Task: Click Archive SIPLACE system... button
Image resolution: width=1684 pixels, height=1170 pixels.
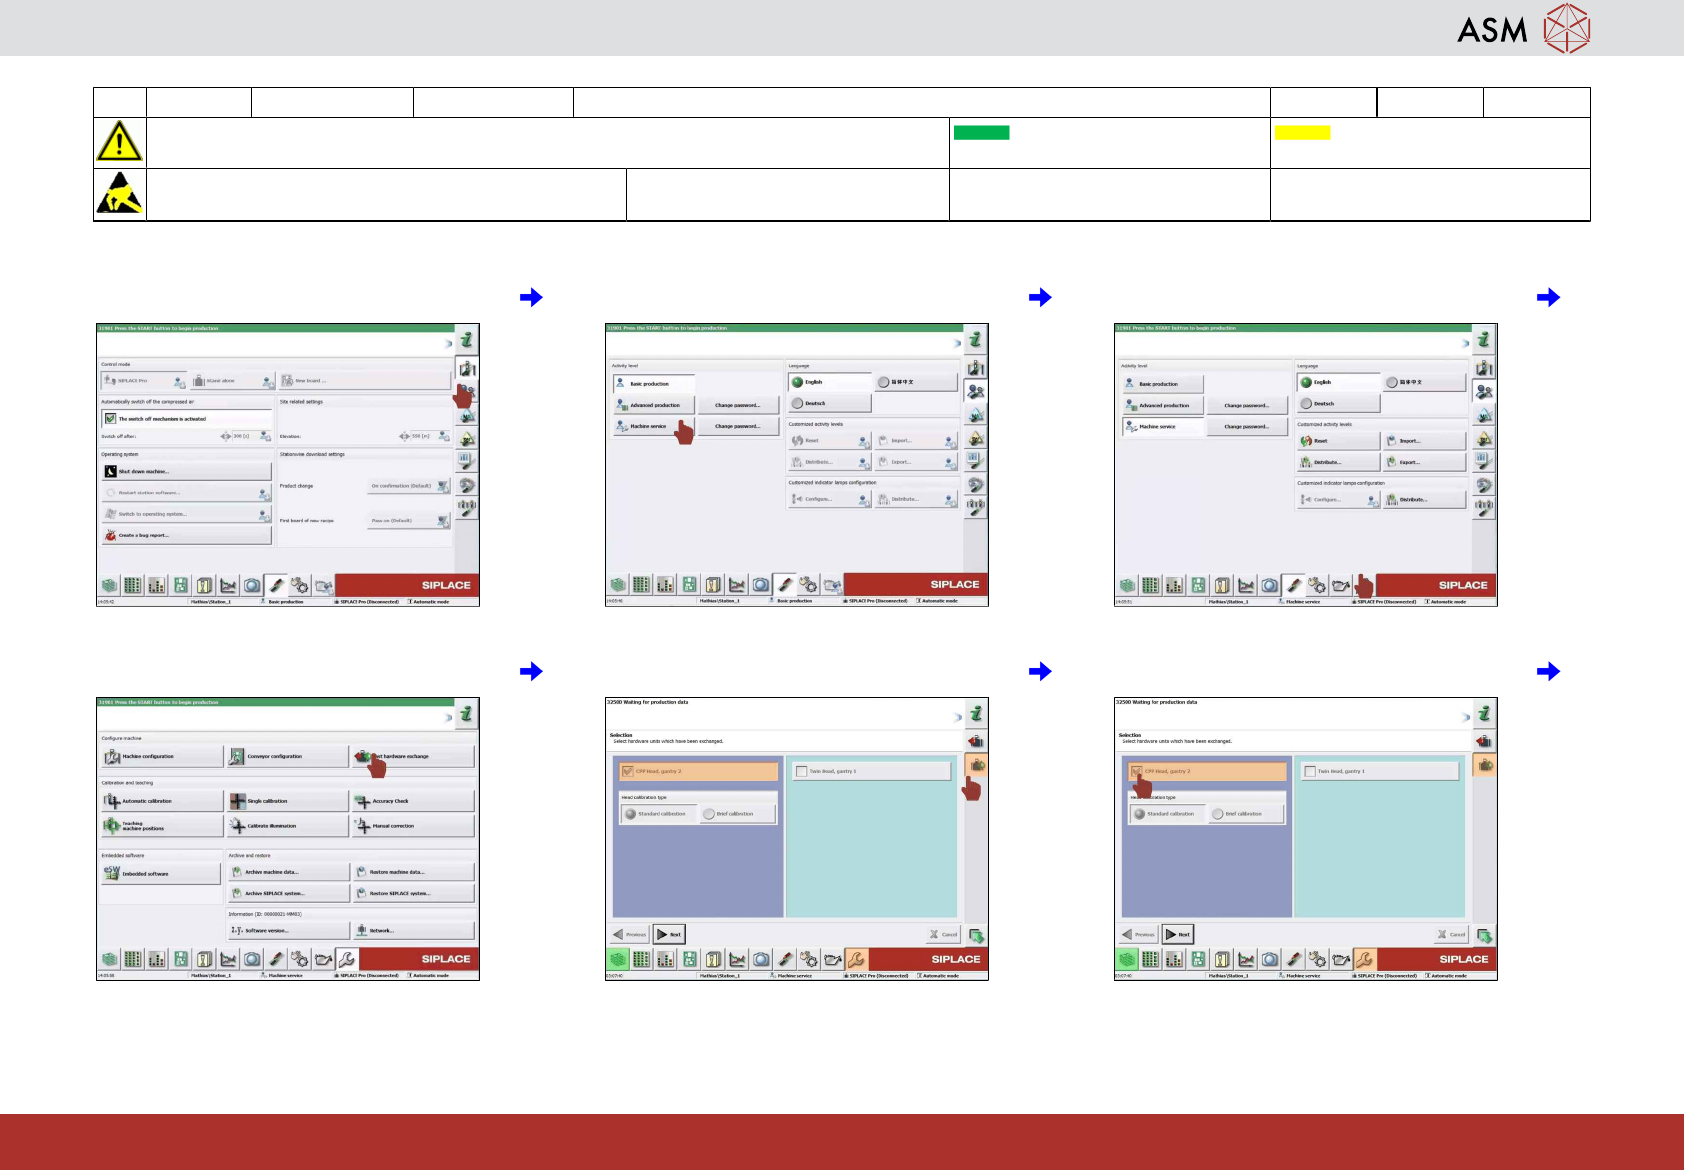Action: click(x=288, y=893)
